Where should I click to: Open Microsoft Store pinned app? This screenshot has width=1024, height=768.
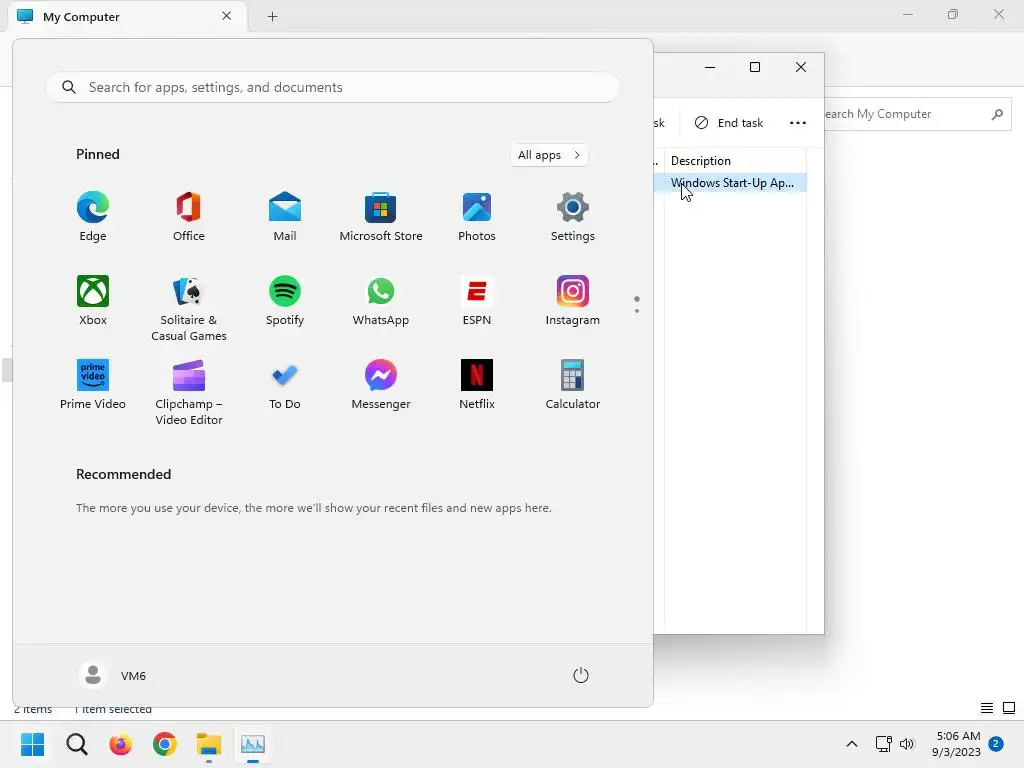[381, 217]
